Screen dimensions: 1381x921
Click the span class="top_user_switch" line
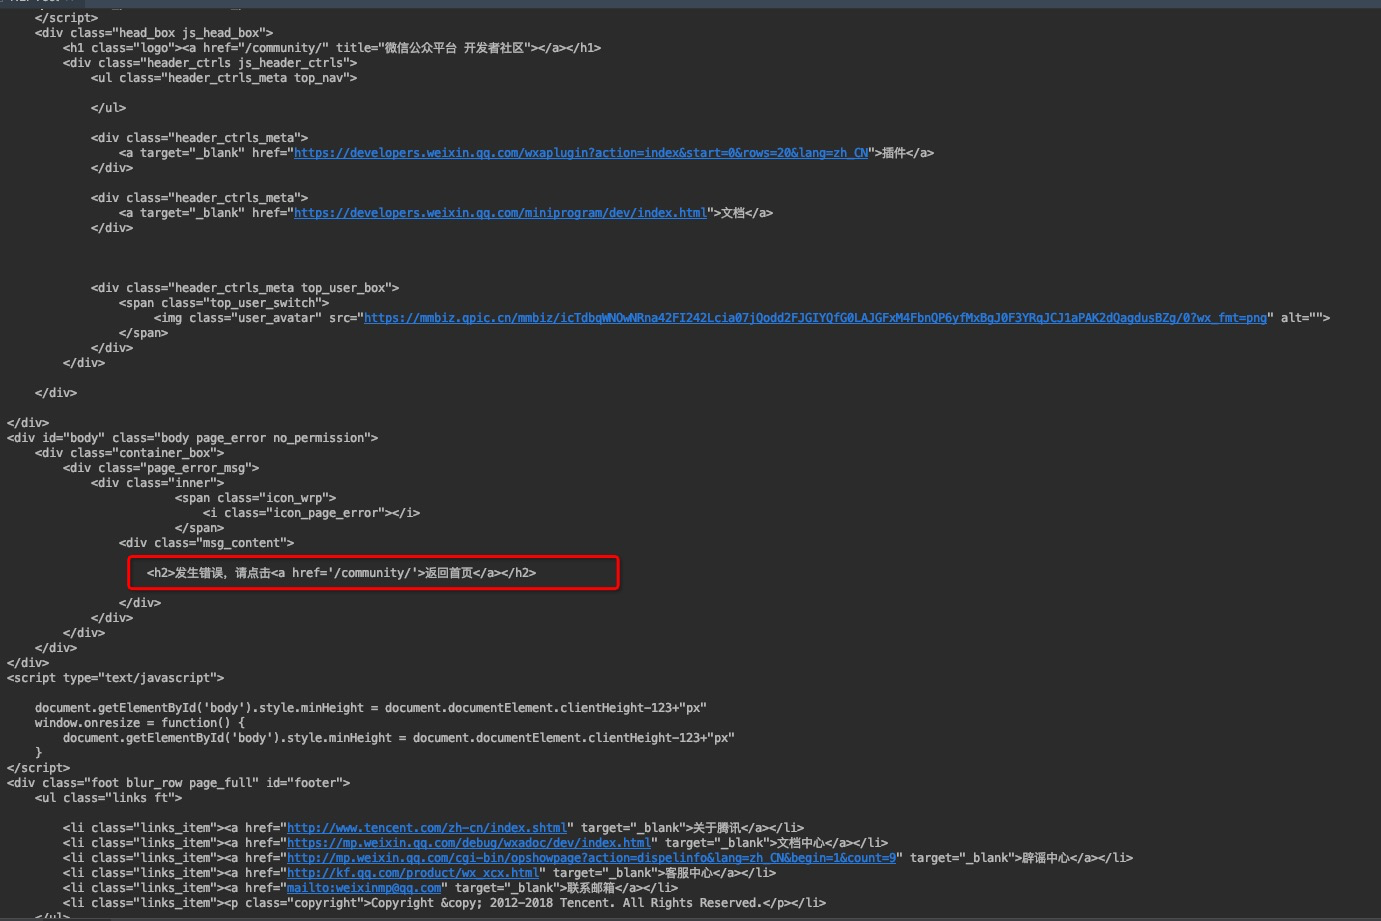tap(224, 303)
